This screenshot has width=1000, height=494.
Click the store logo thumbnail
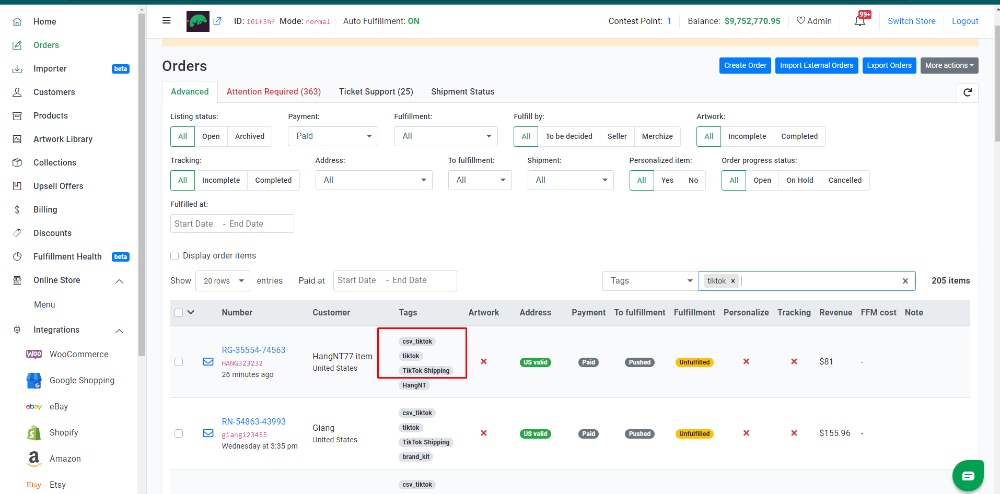click(x=198, y=21)
